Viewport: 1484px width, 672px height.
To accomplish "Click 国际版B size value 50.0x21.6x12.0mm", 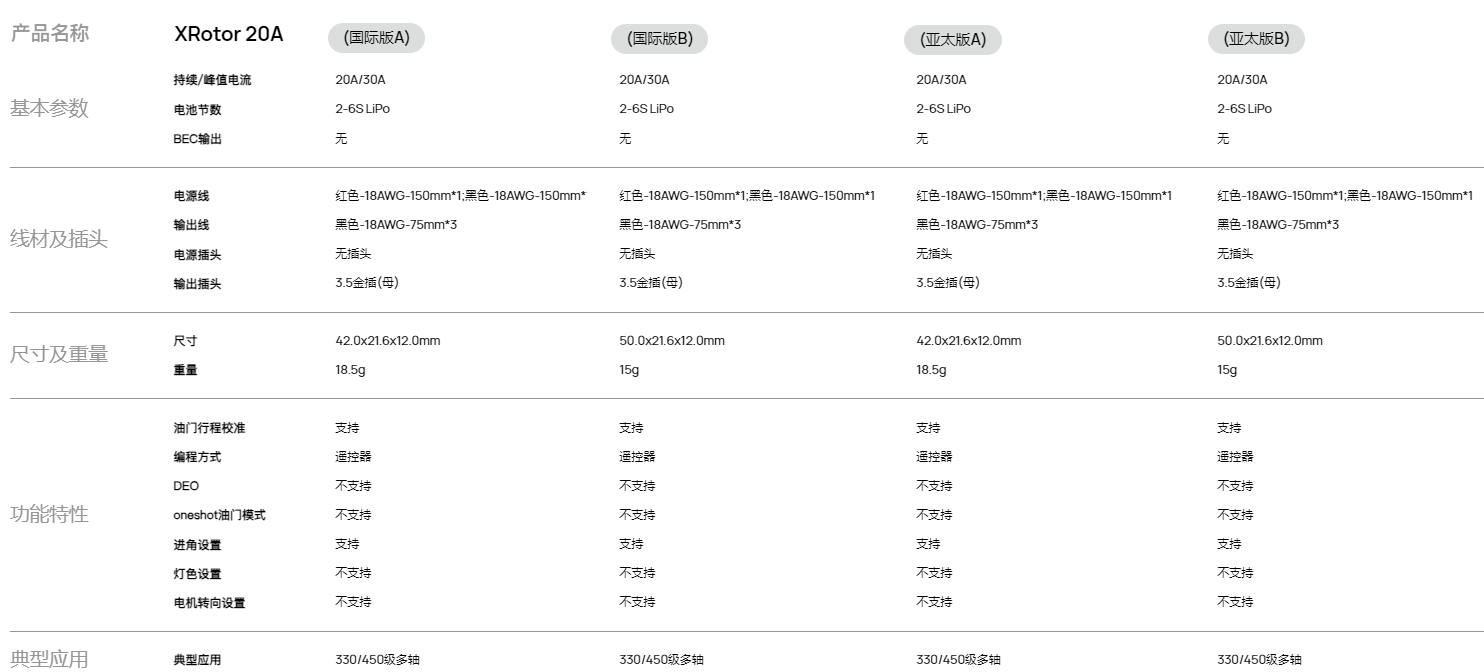I will click(672, 341).
